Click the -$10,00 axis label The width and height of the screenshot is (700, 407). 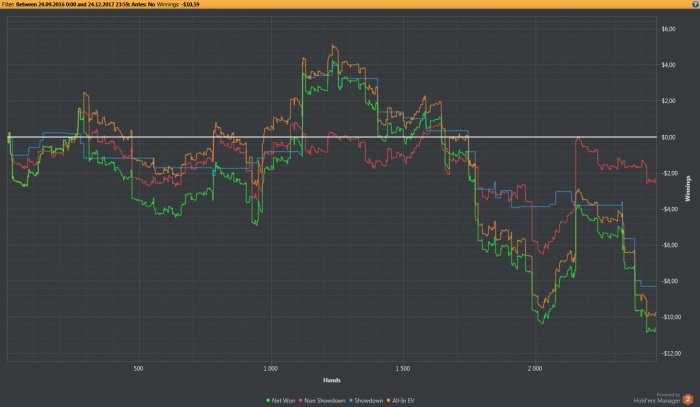tap(671, 317)
